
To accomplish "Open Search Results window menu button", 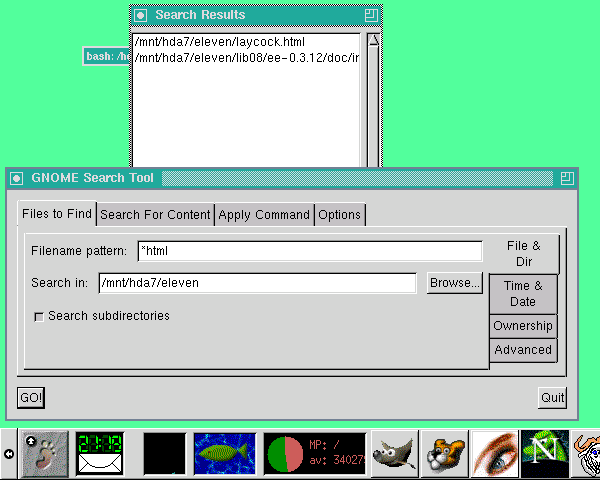I will 141,15.
